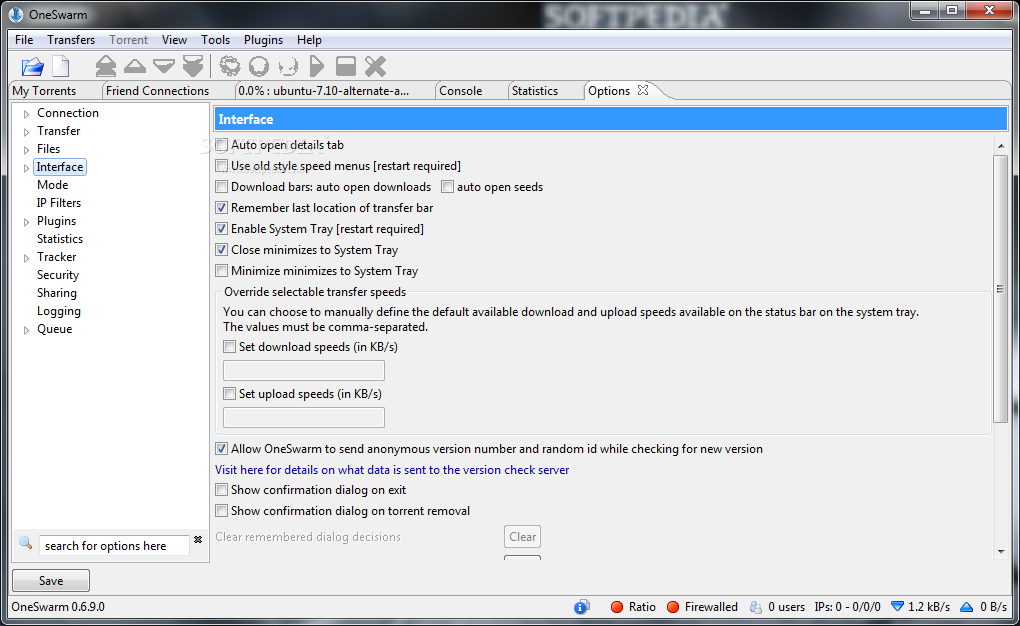Select Security in options tree

pyautogui.click(x=58, y=275)
